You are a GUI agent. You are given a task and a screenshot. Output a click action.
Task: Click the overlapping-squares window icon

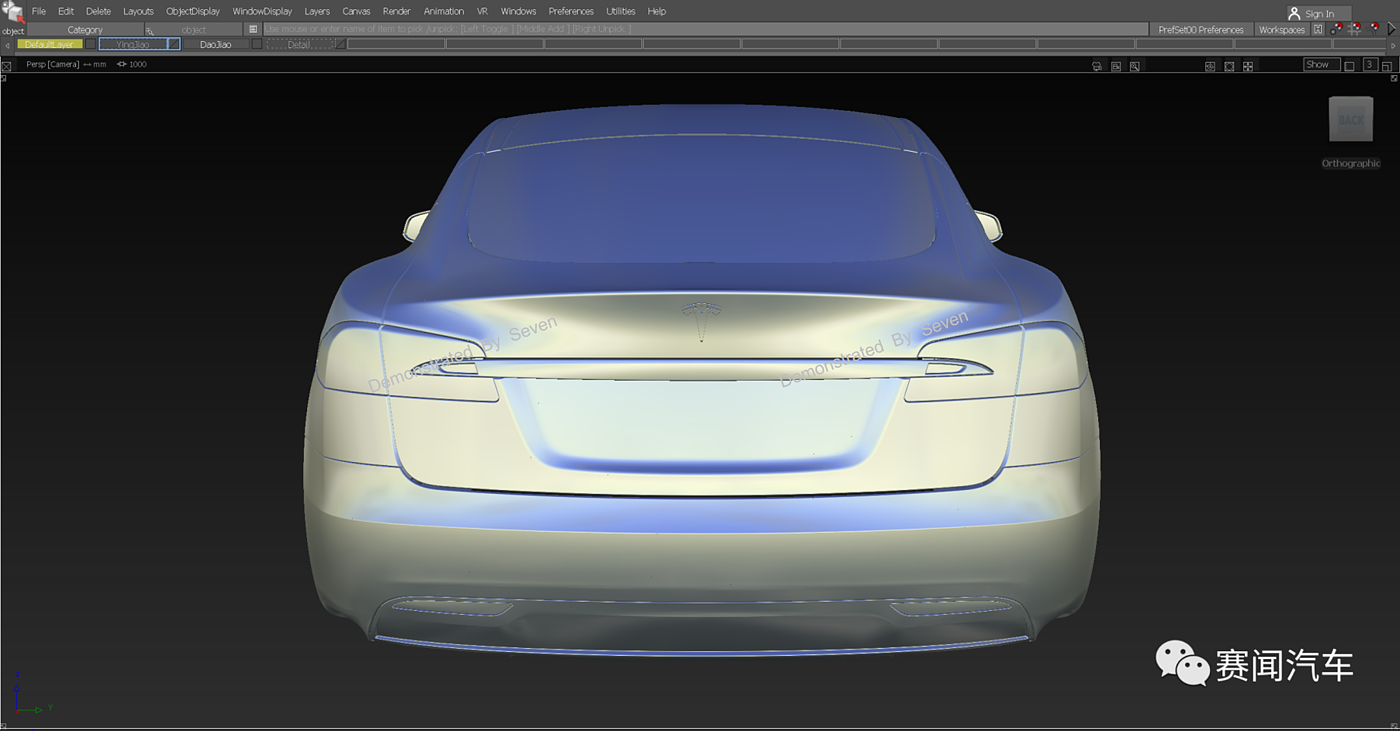[1388, 65]
